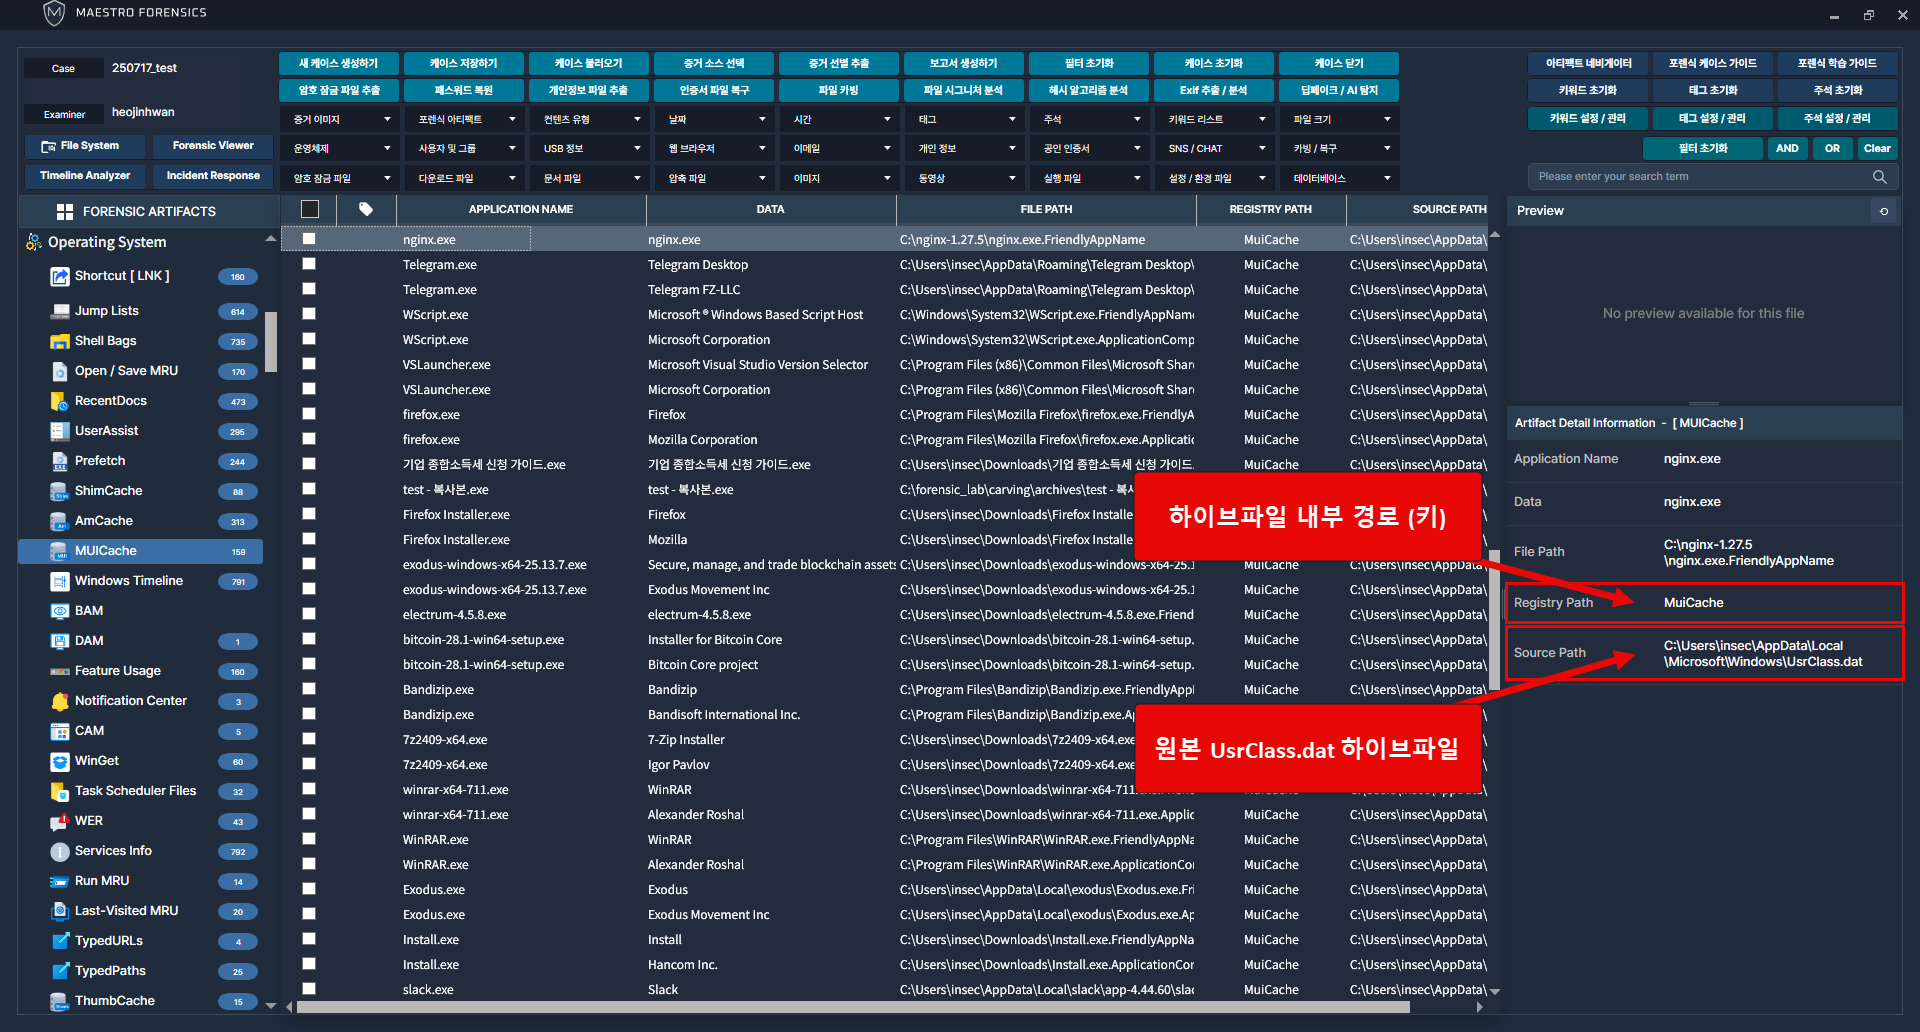Click the Notification Center bell icon
Viewport: 1920px width, 1032px height.
point(60,701)
